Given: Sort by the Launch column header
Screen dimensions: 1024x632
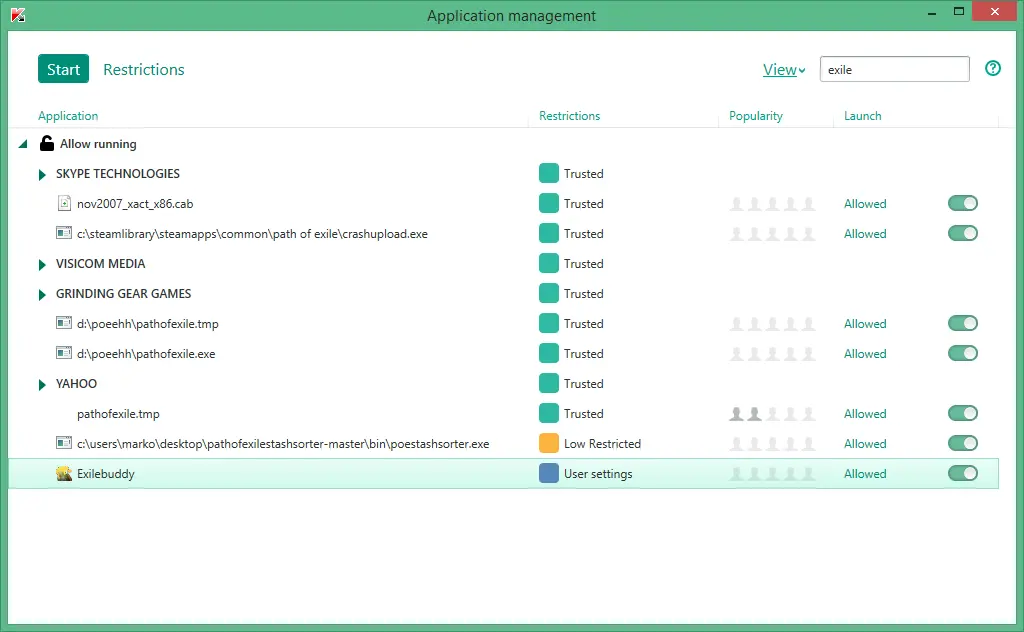Looking at the screenshot, I should point(862,116).
